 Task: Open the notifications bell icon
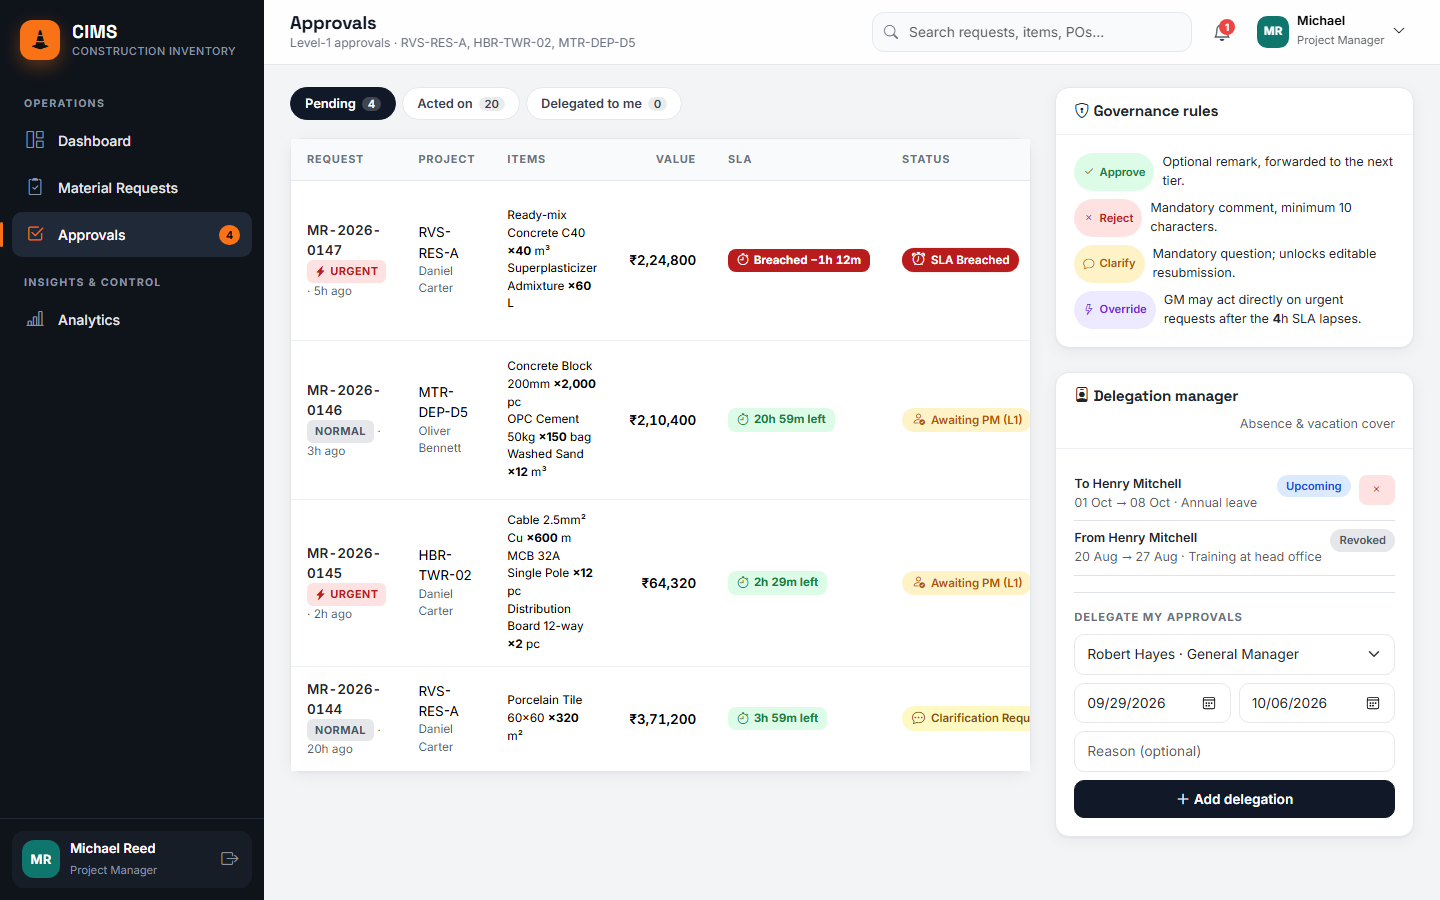1222,32
